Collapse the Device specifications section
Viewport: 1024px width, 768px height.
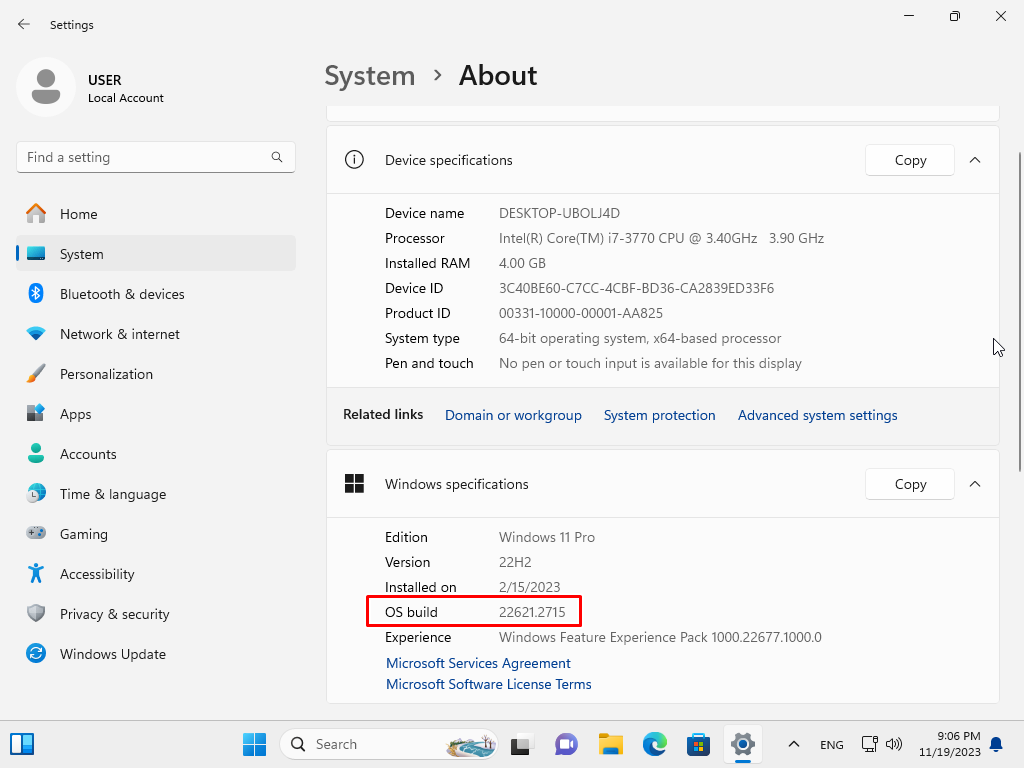pos(975,160)
